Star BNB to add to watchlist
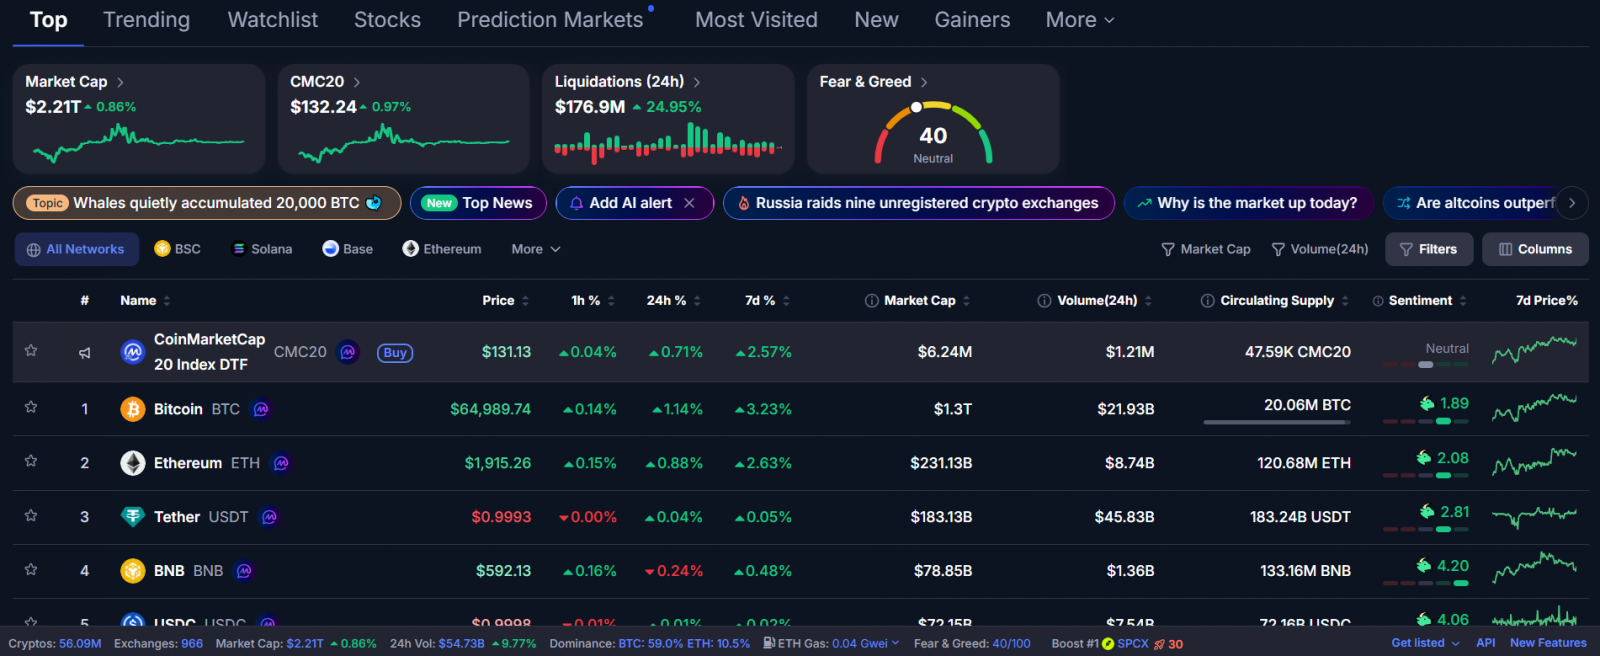Screen dimensions: 1600x656 pyautogui.click(x=31, y=570)
